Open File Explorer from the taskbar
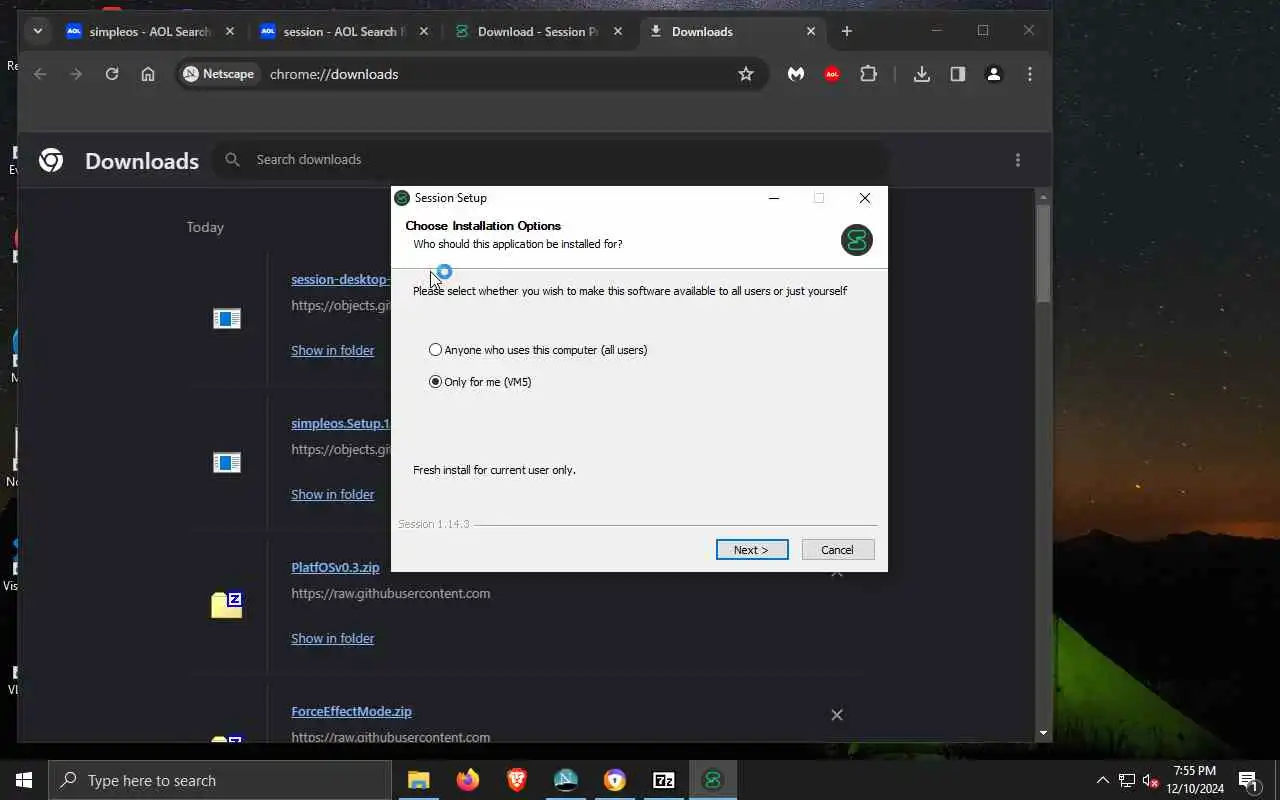 pos(419,780)
